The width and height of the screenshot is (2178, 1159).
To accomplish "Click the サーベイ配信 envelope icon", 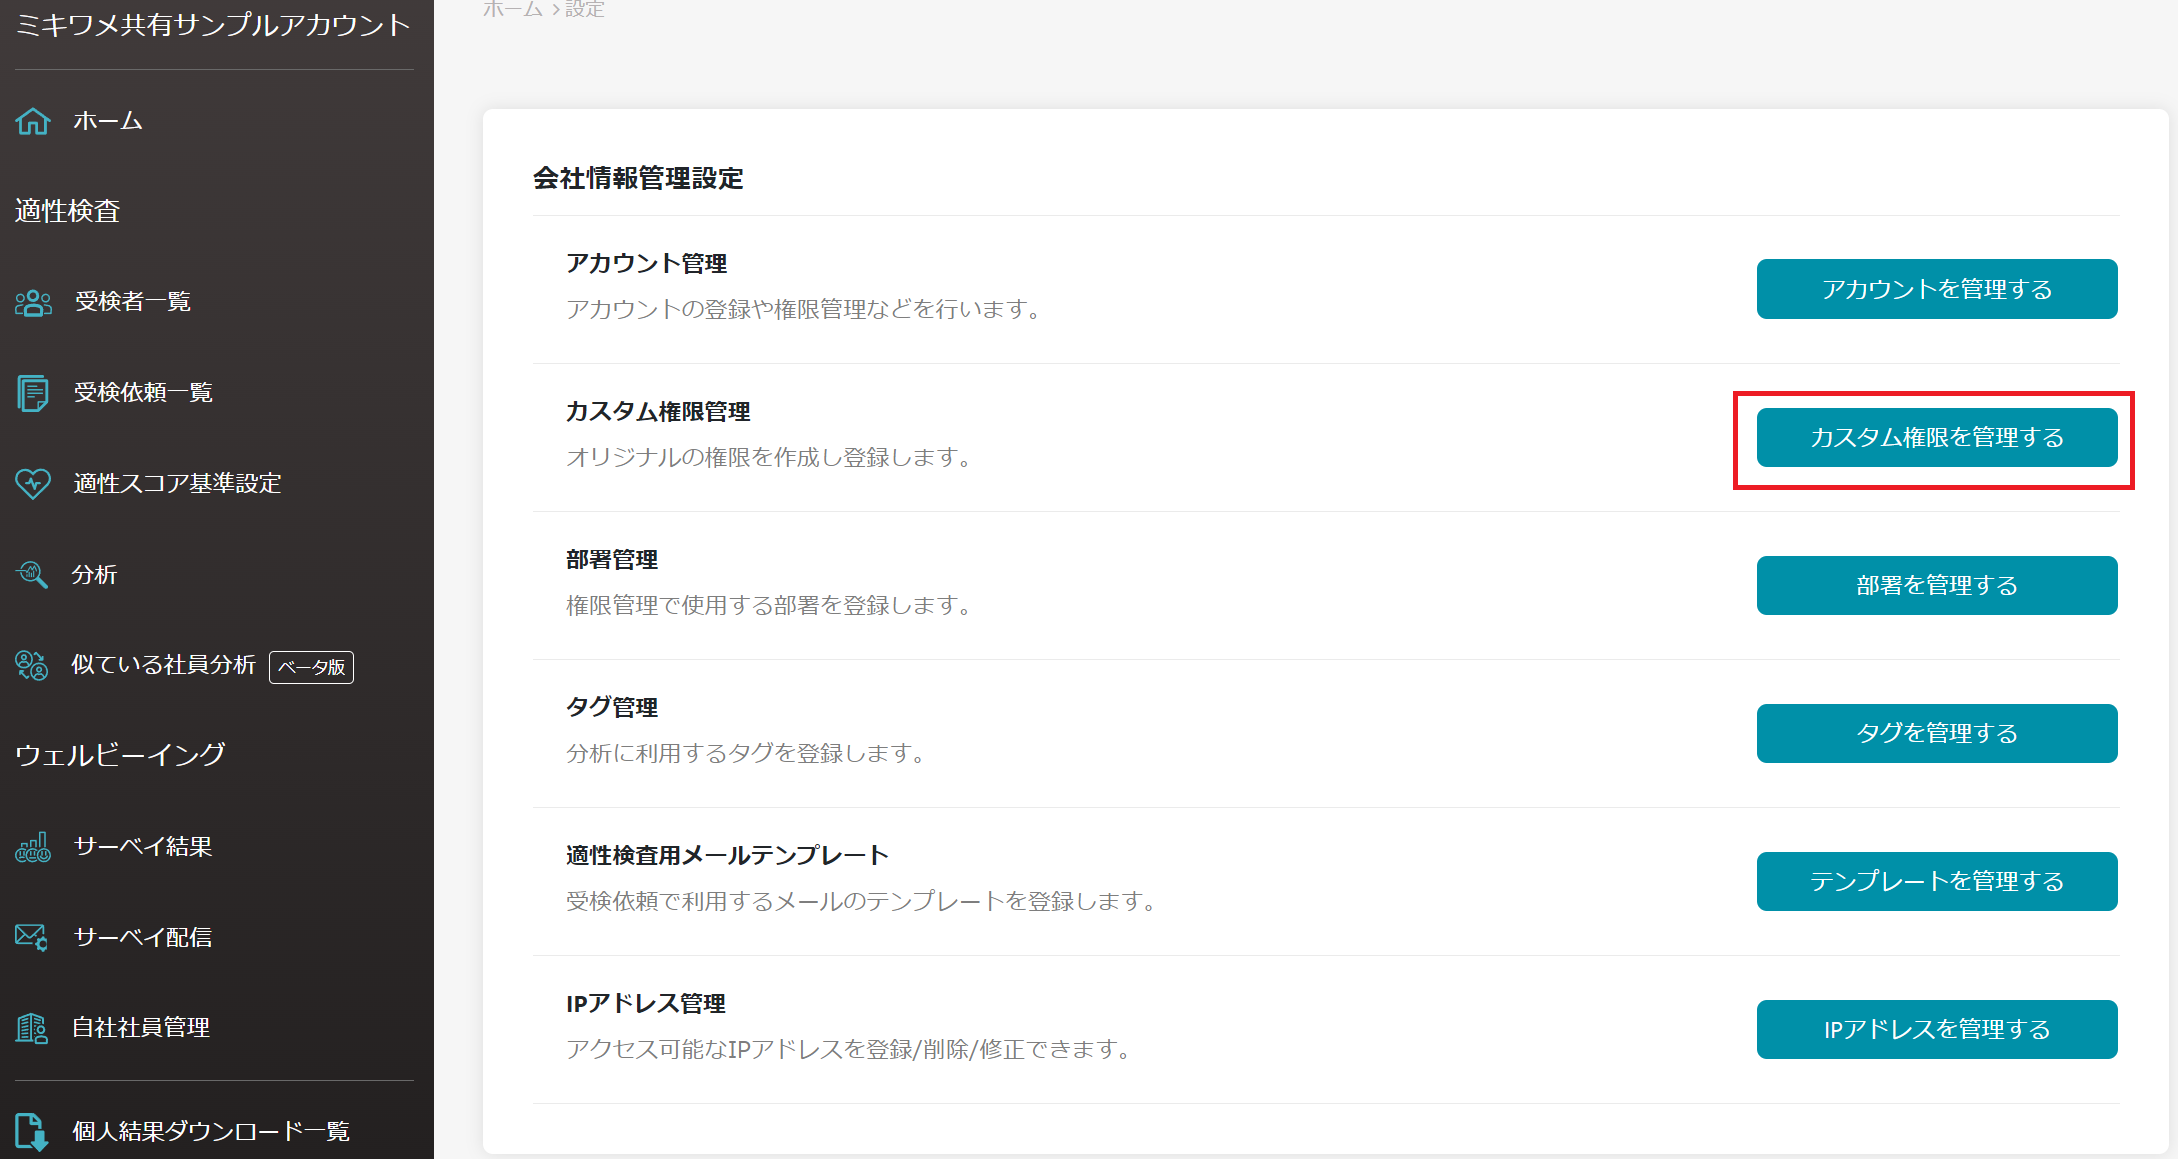I will click(32, 937).
